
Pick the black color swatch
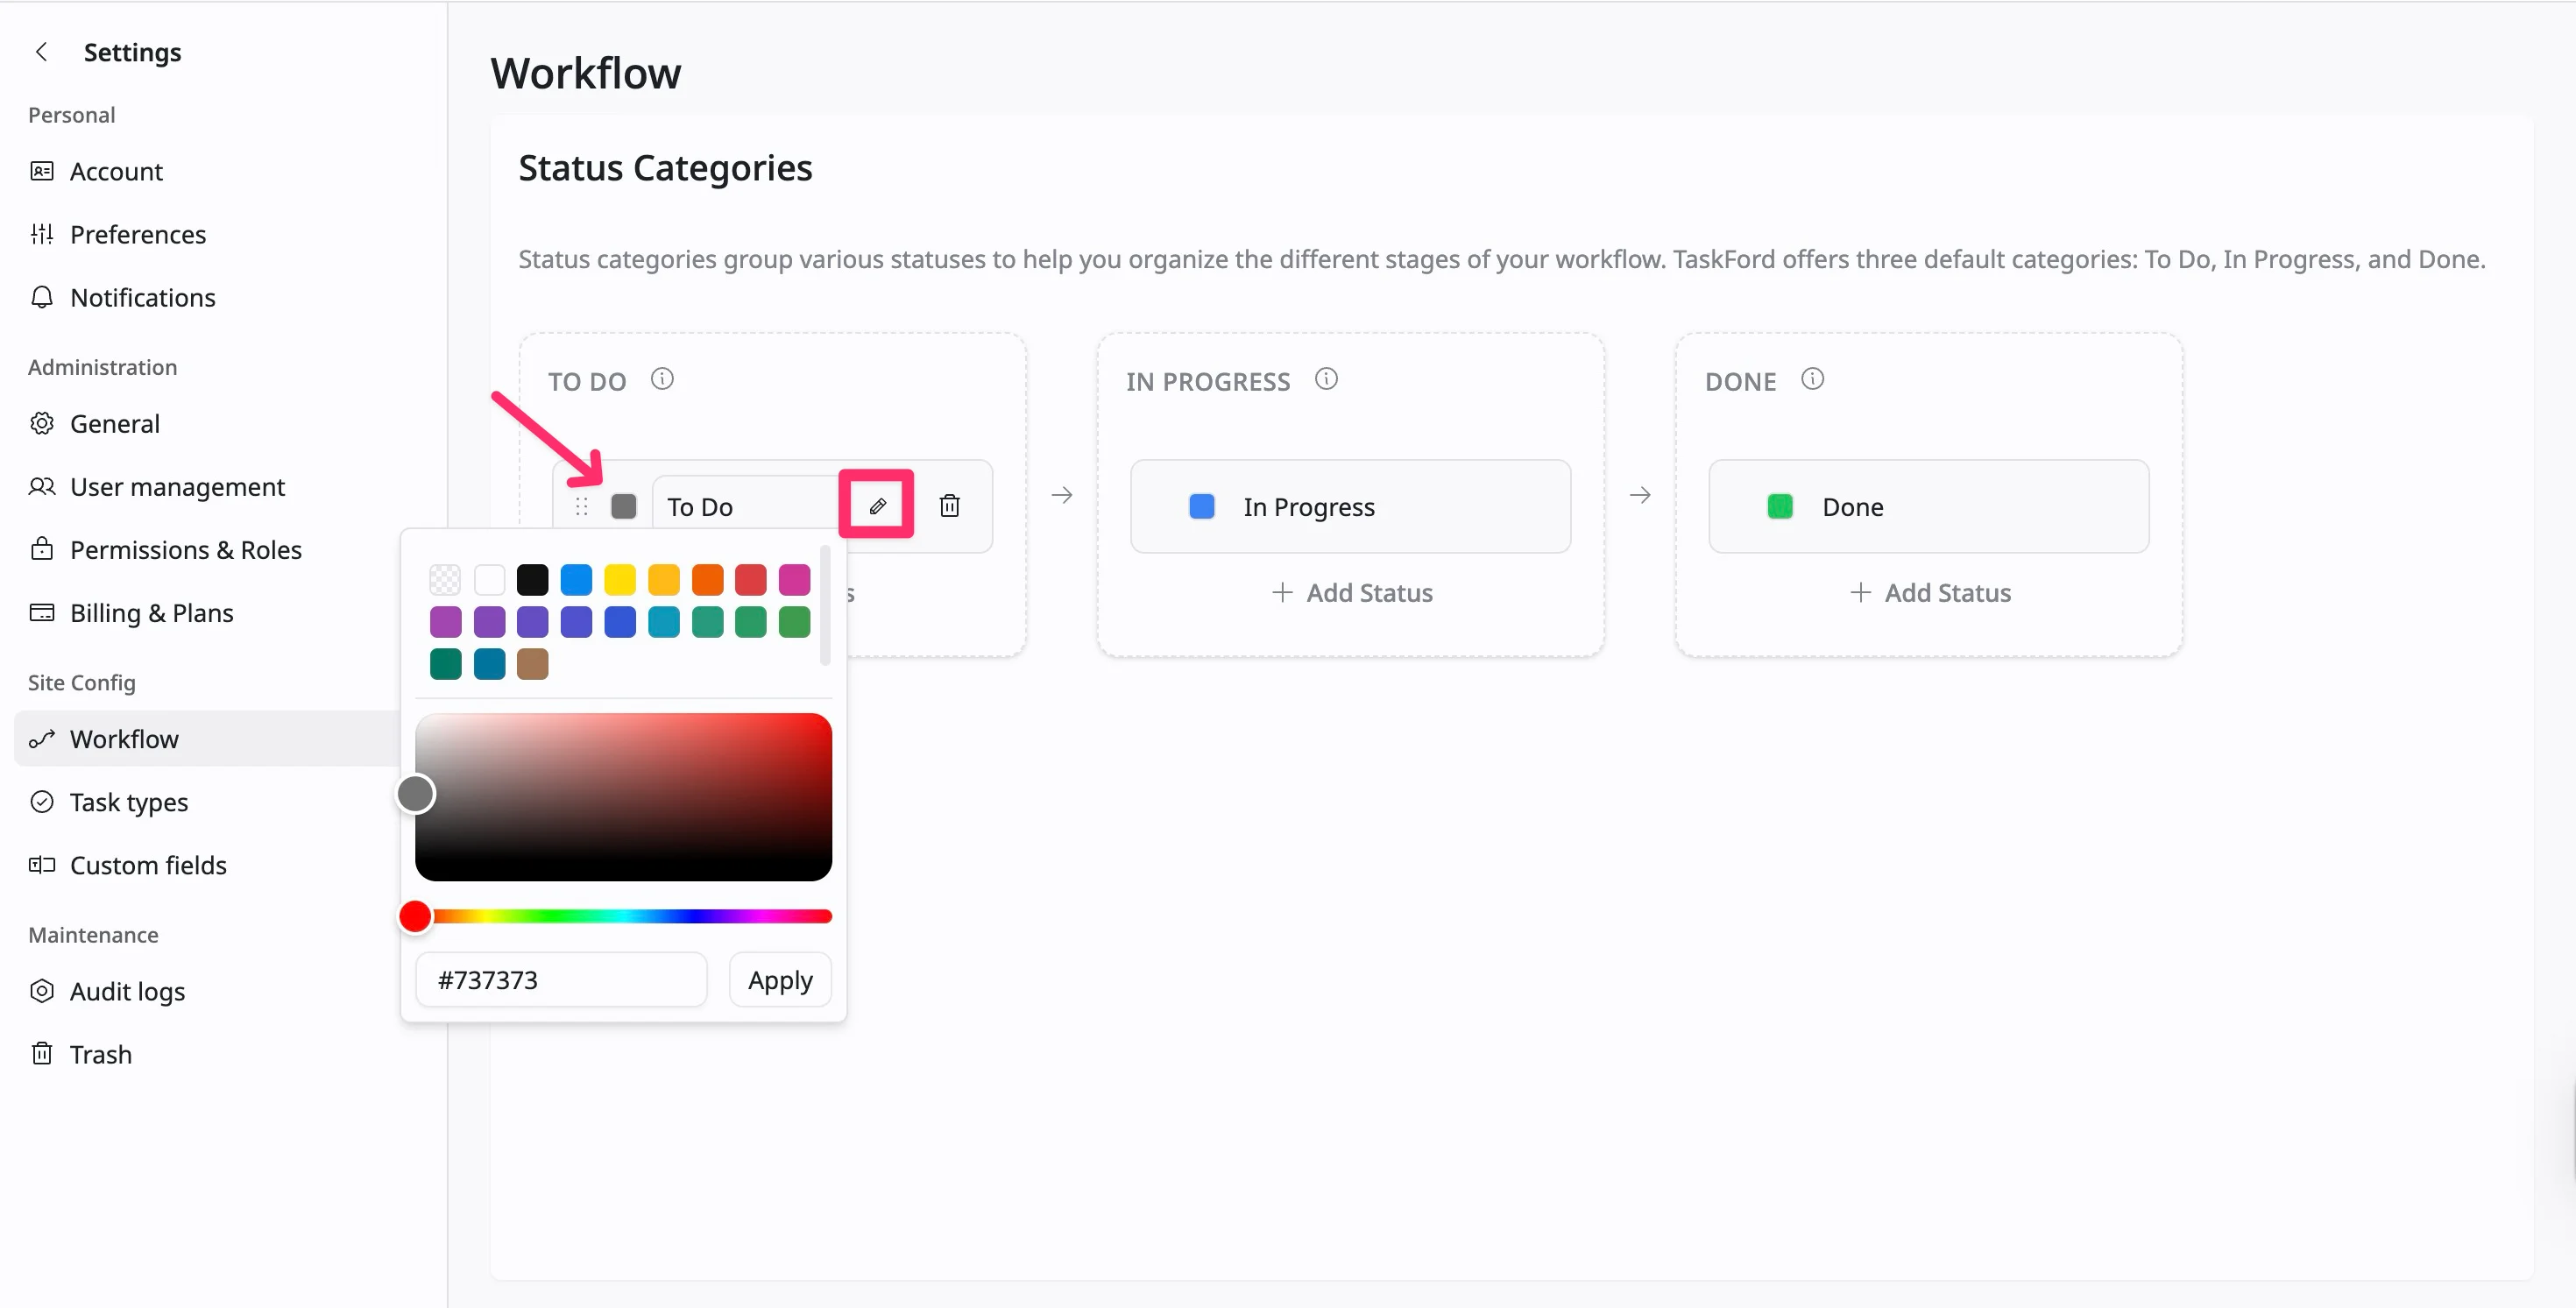(x=532, y=579)
